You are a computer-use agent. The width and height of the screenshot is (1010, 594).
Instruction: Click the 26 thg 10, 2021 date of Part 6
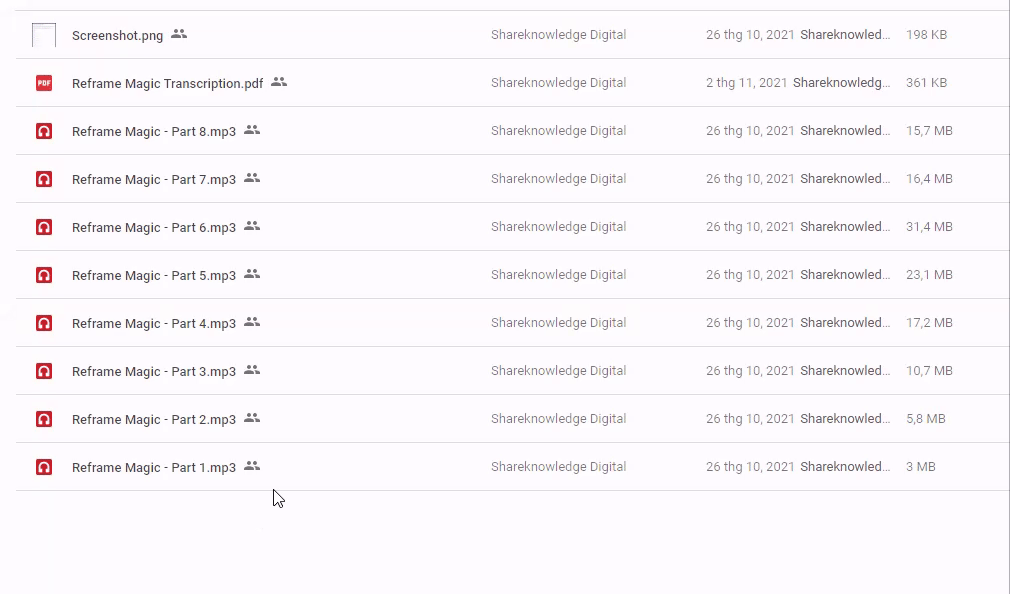750,227
